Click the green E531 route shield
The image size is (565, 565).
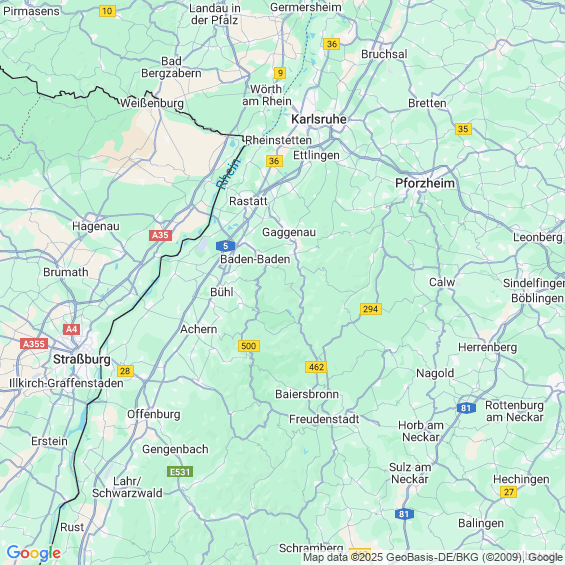180,472
